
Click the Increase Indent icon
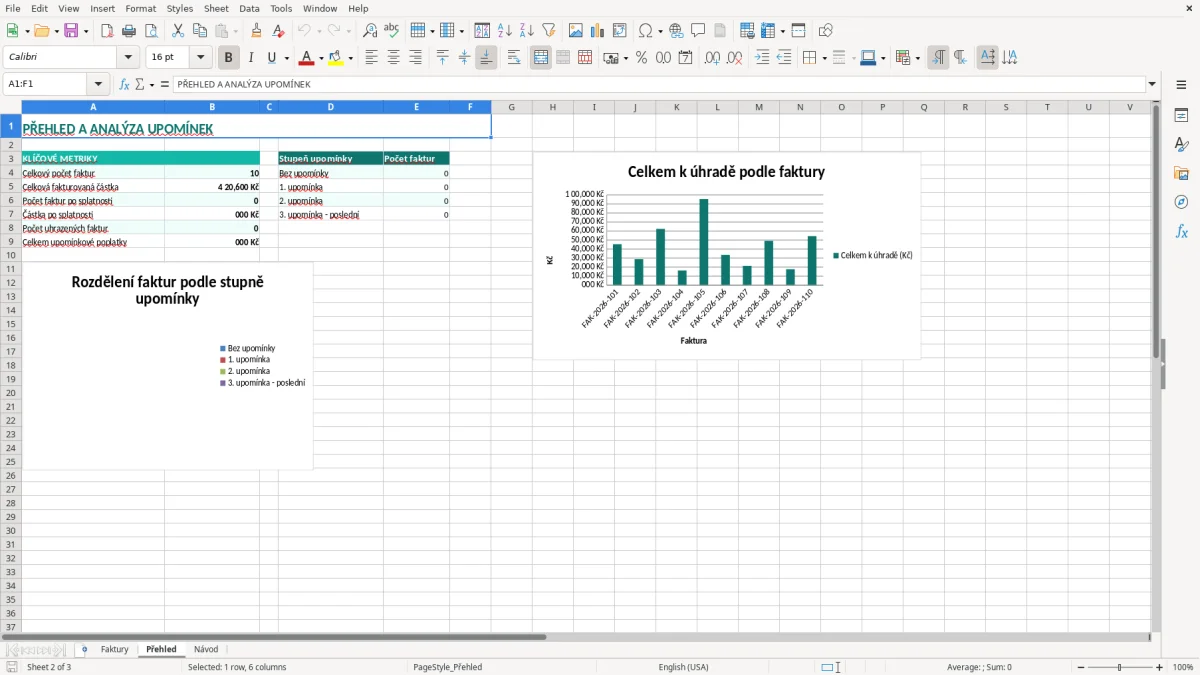click(762, 58)
